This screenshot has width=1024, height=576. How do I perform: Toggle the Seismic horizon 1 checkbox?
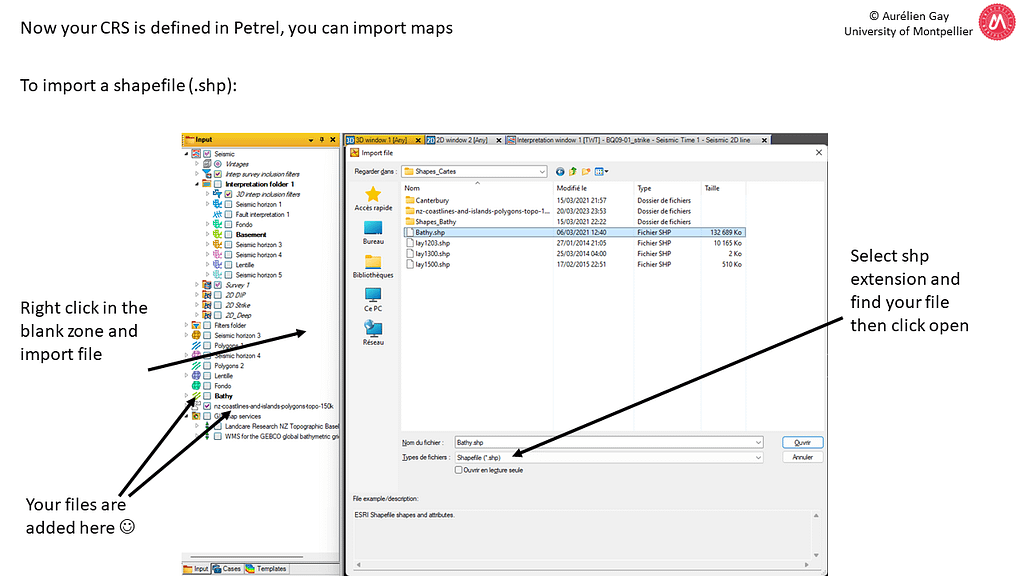(227, 204)
